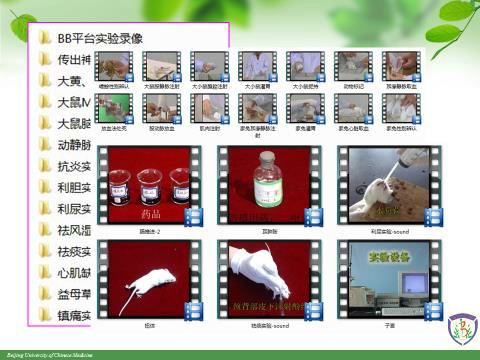Select the folder icon next to 利胆实
This screenshot has width=480, height=360.
click(45, 187)
